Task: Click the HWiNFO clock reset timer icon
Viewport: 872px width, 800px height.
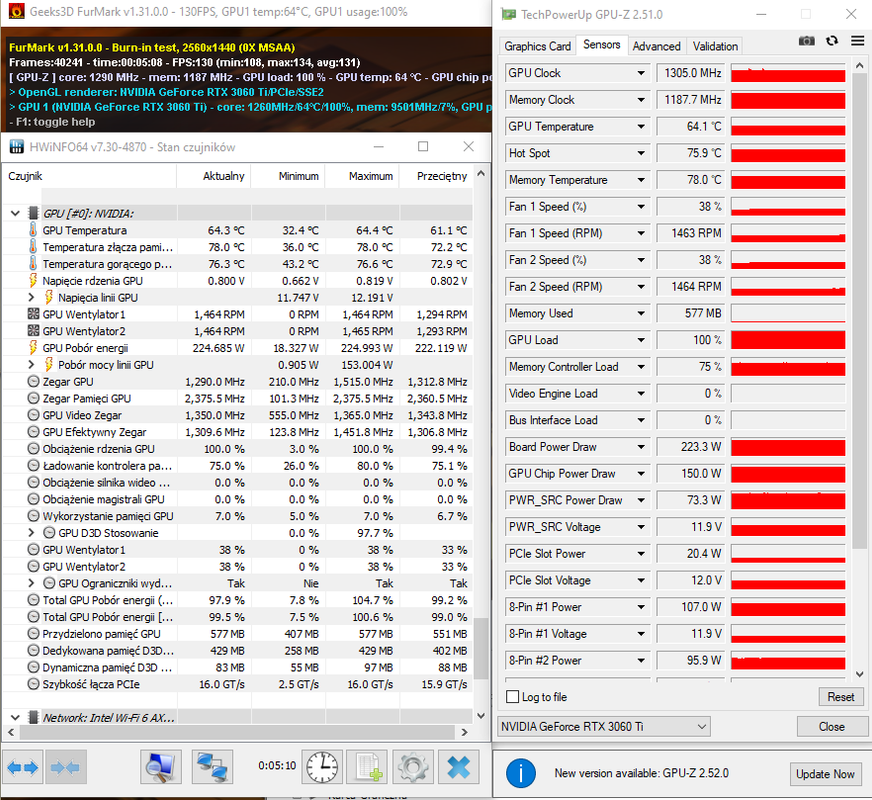Action: point(322,768)
